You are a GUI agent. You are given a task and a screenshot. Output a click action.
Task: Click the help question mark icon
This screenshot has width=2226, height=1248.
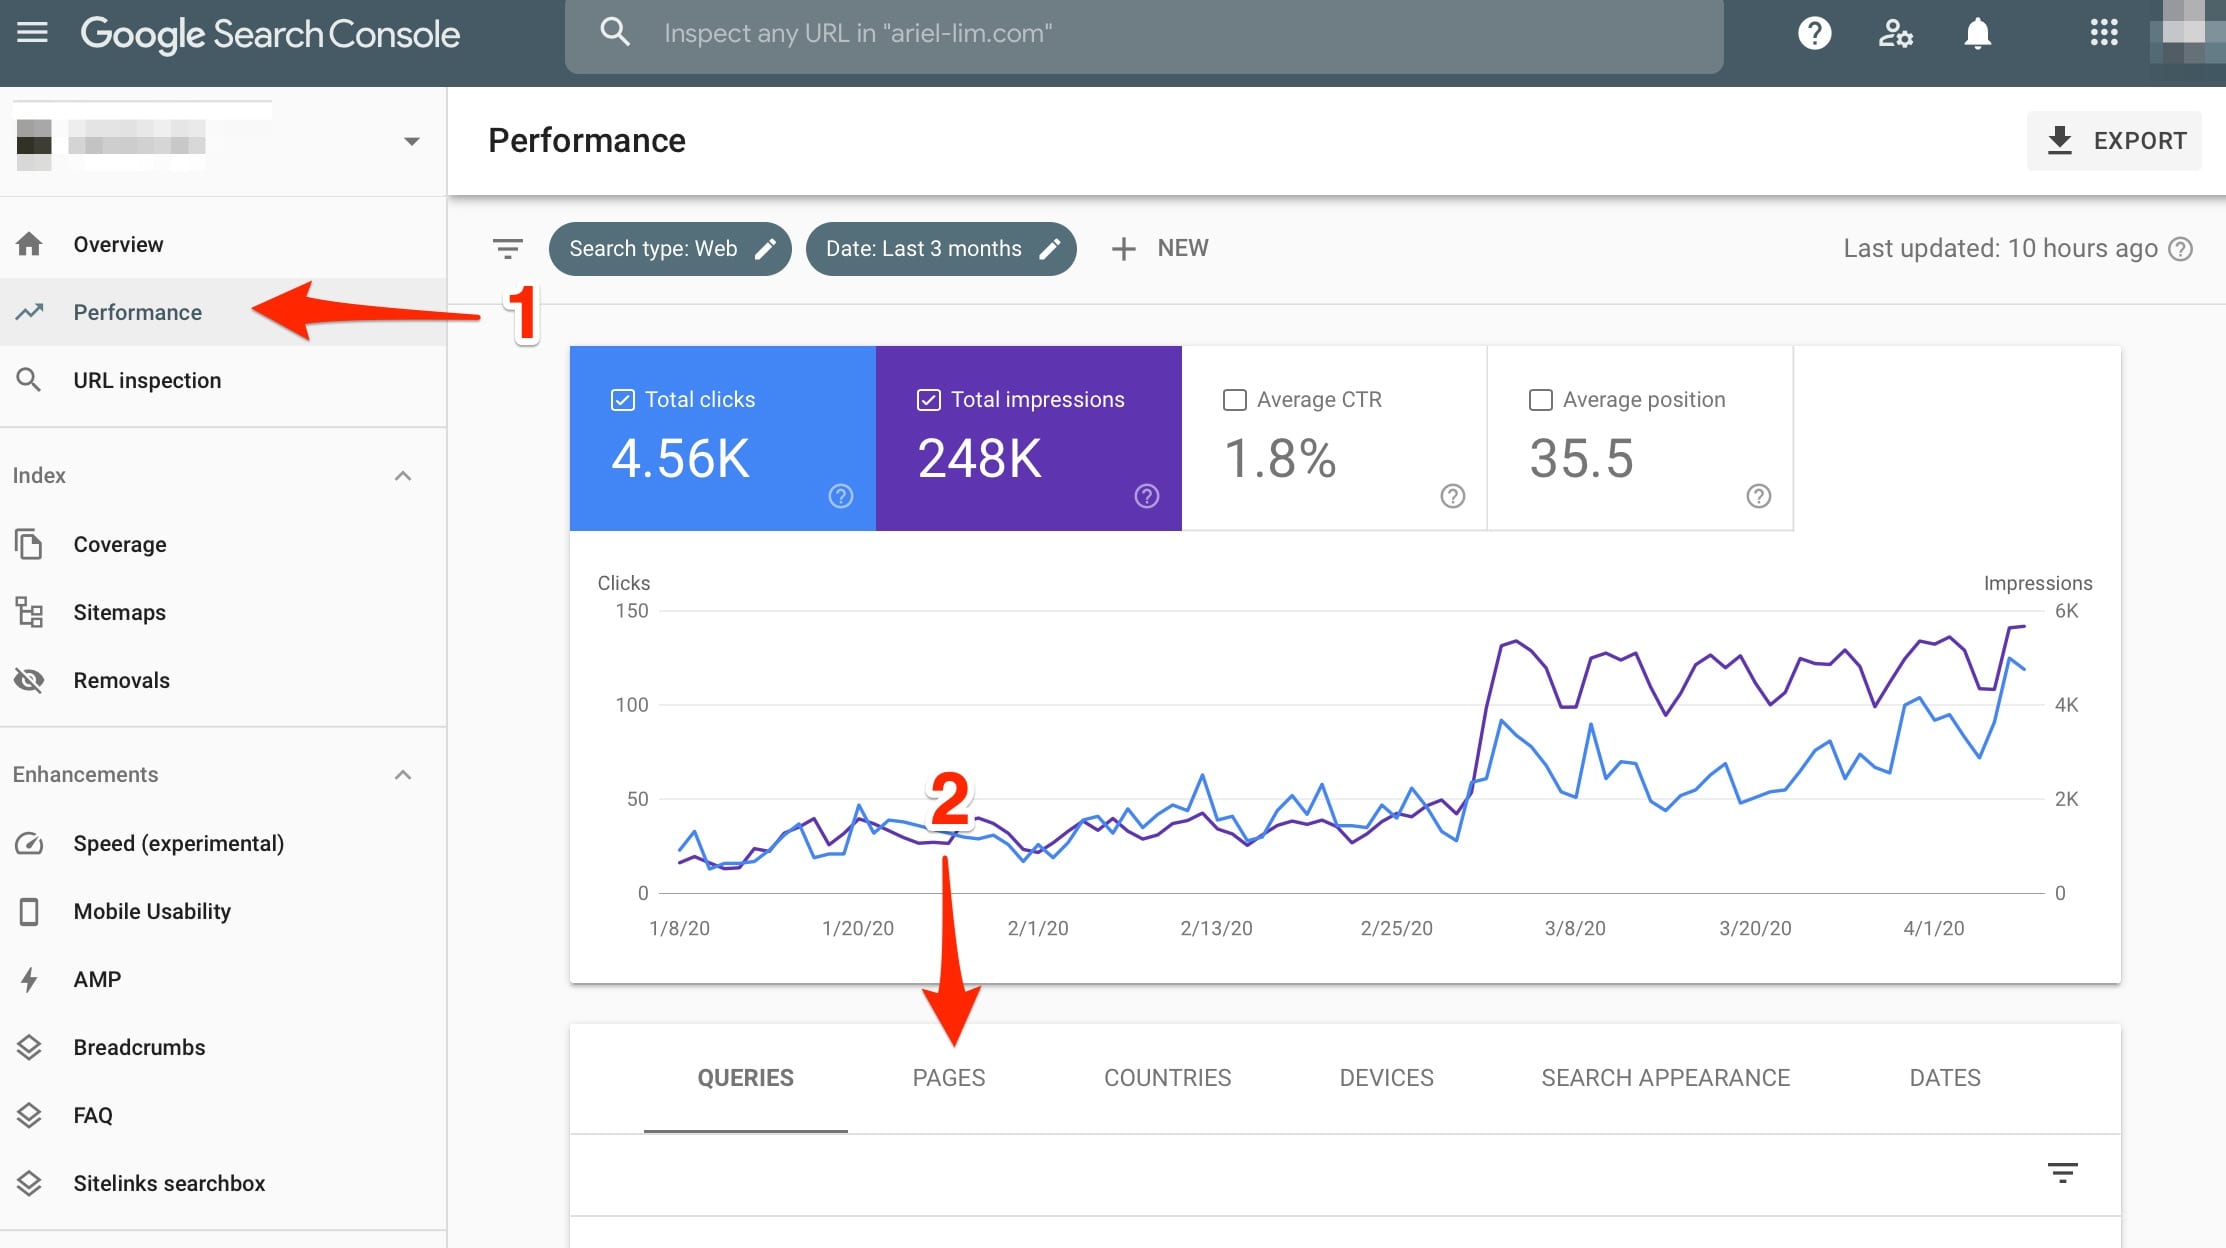(x=1814, y=33)
